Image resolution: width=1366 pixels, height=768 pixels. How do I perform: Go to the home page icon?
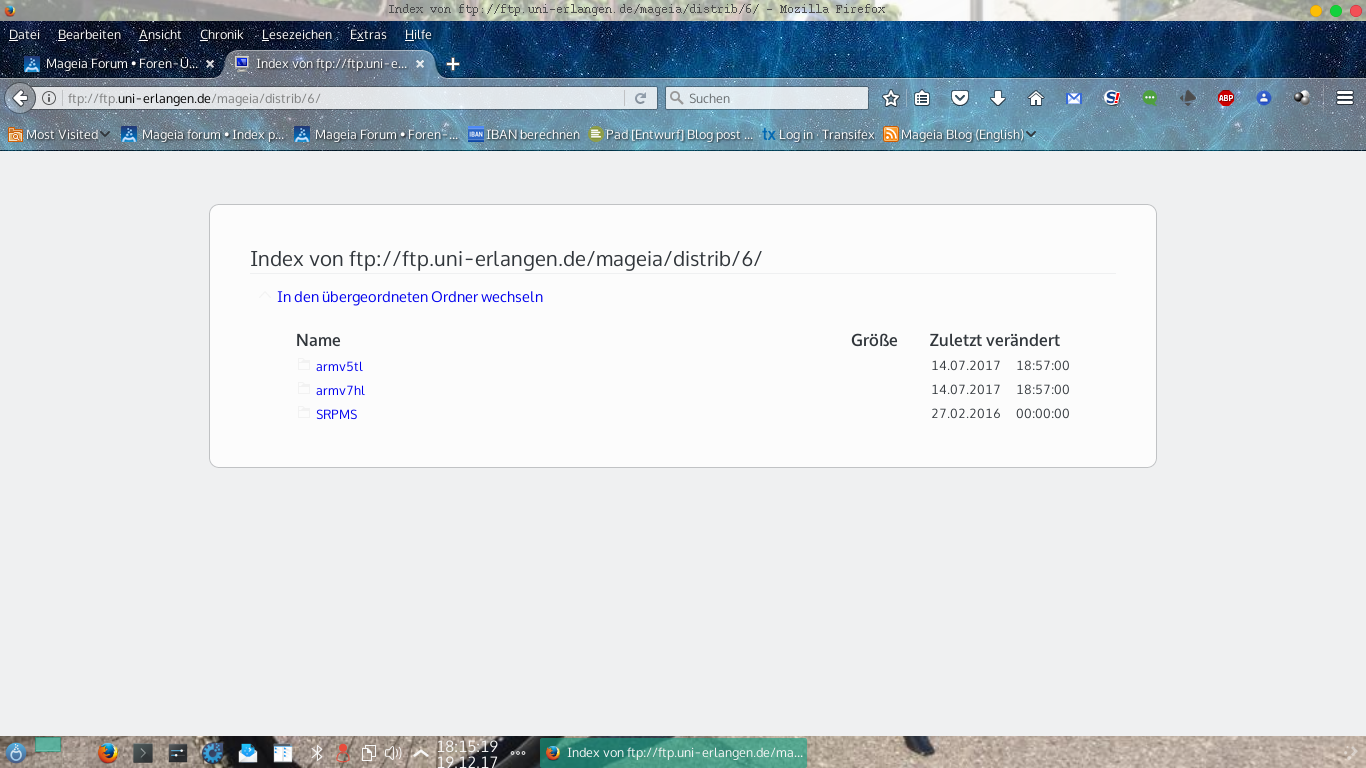pos(1036,98)
